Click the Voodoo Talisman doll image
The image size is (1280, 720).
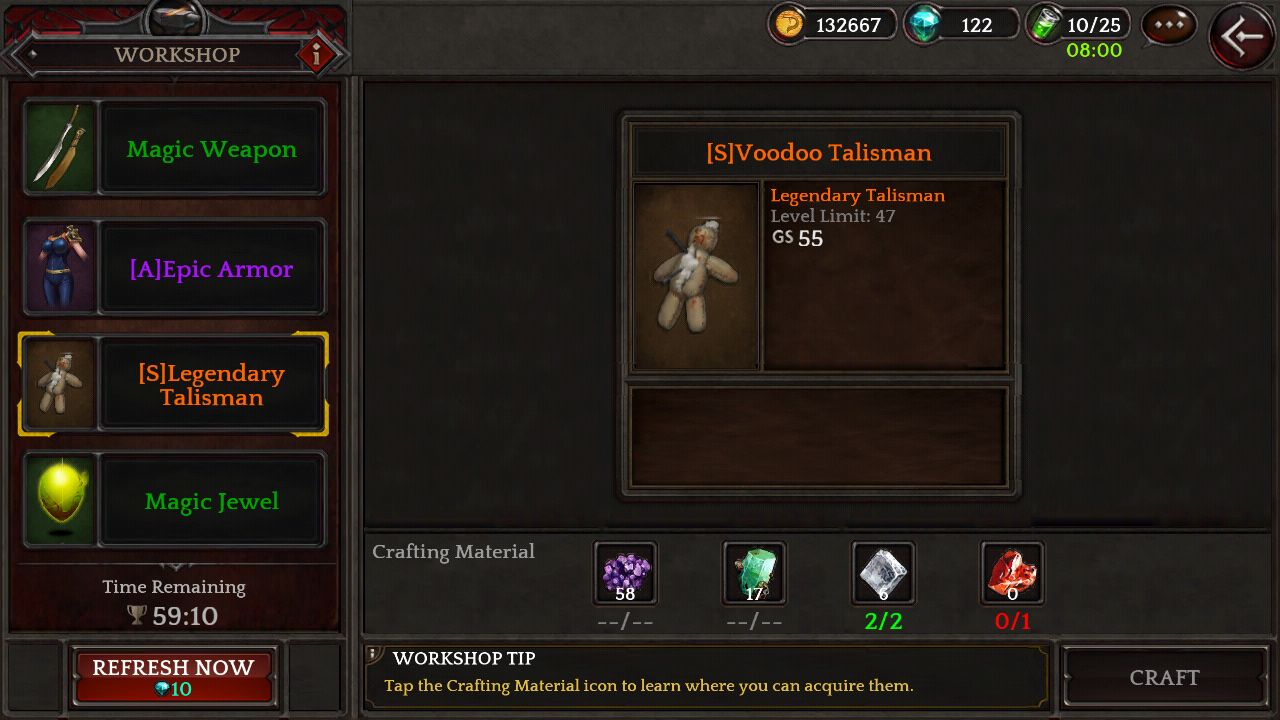tap(696, 276)
